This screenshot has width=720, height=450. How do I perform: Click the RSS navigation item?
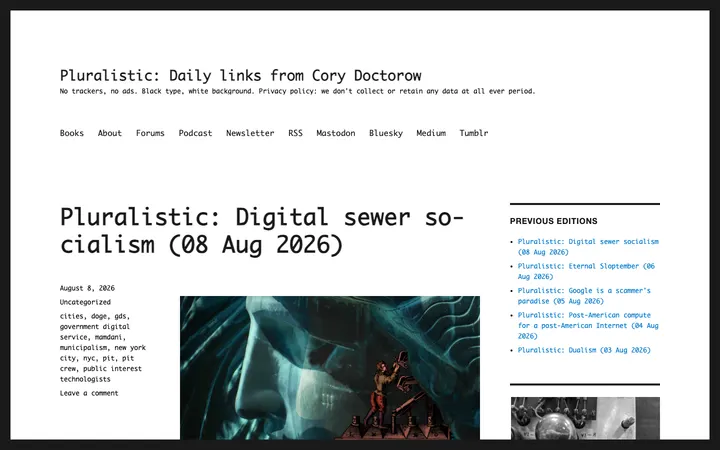click(x=295, y=133)
